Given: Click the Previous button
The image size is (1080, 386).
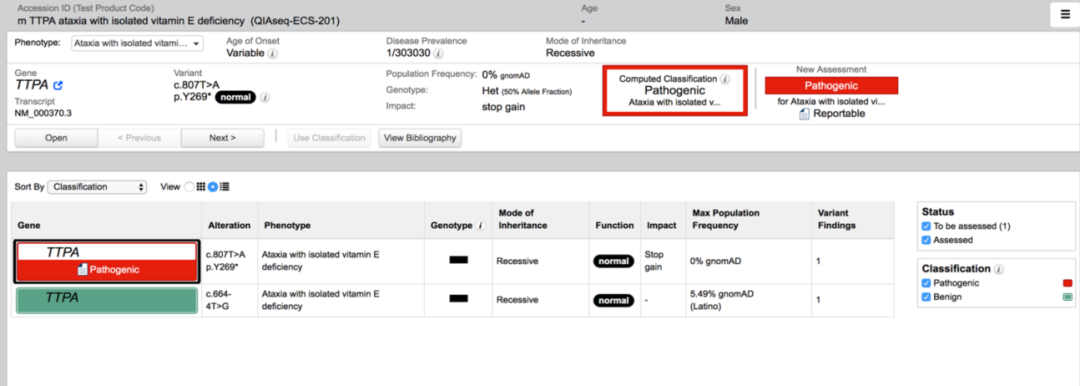Looking at the screenshot, I should click(139, 138).
